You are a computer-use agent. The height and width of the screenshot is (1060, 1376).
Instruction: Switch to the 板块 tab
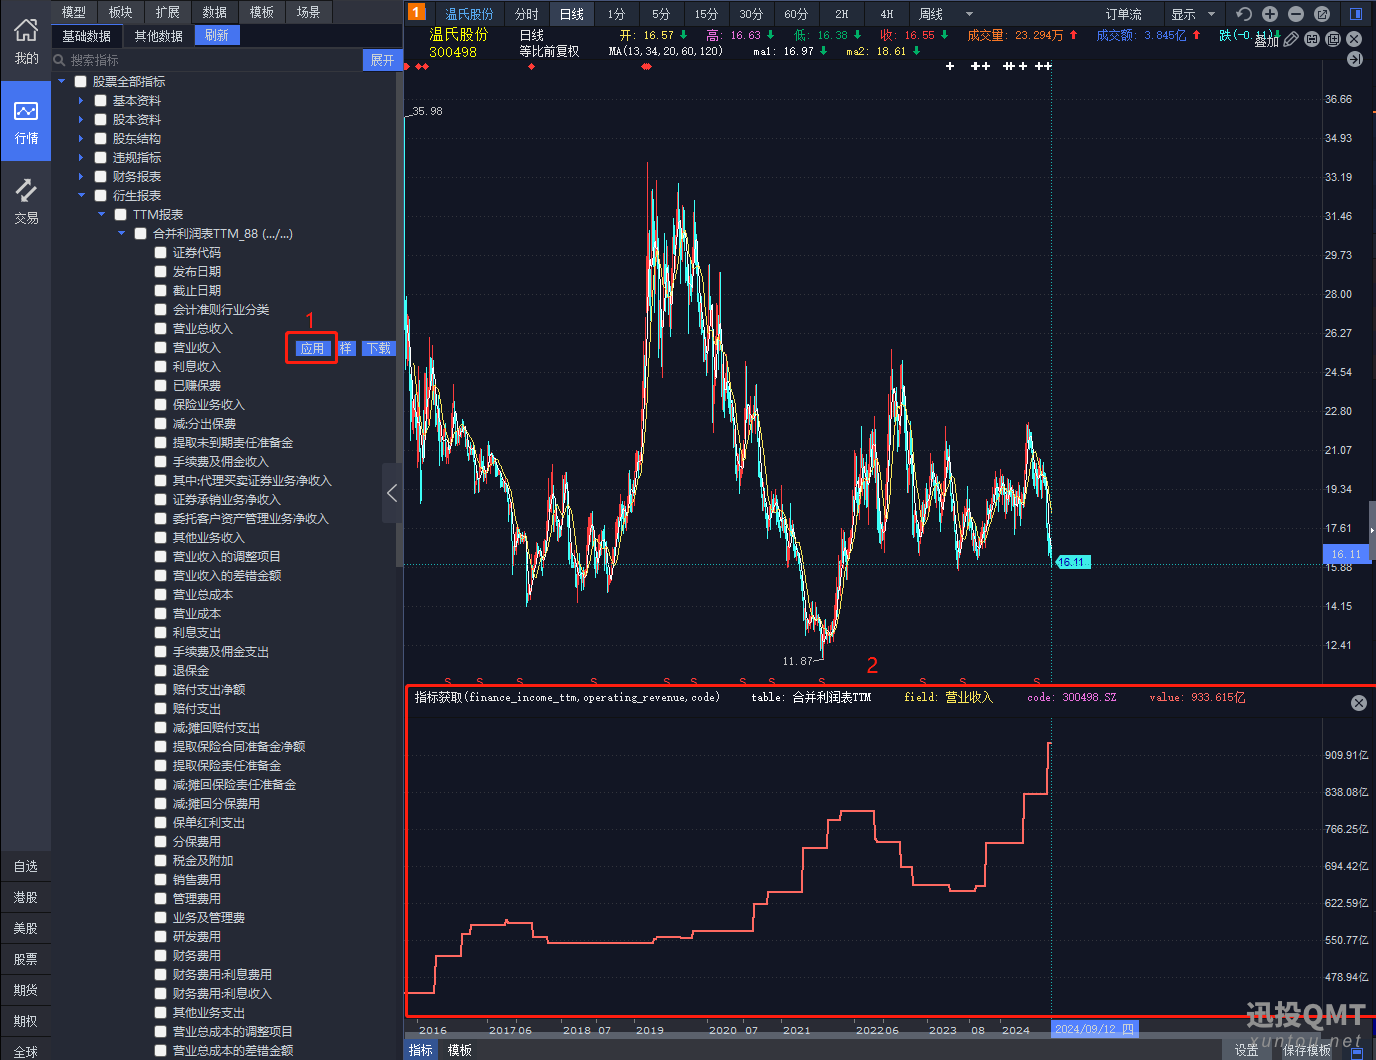121,12
